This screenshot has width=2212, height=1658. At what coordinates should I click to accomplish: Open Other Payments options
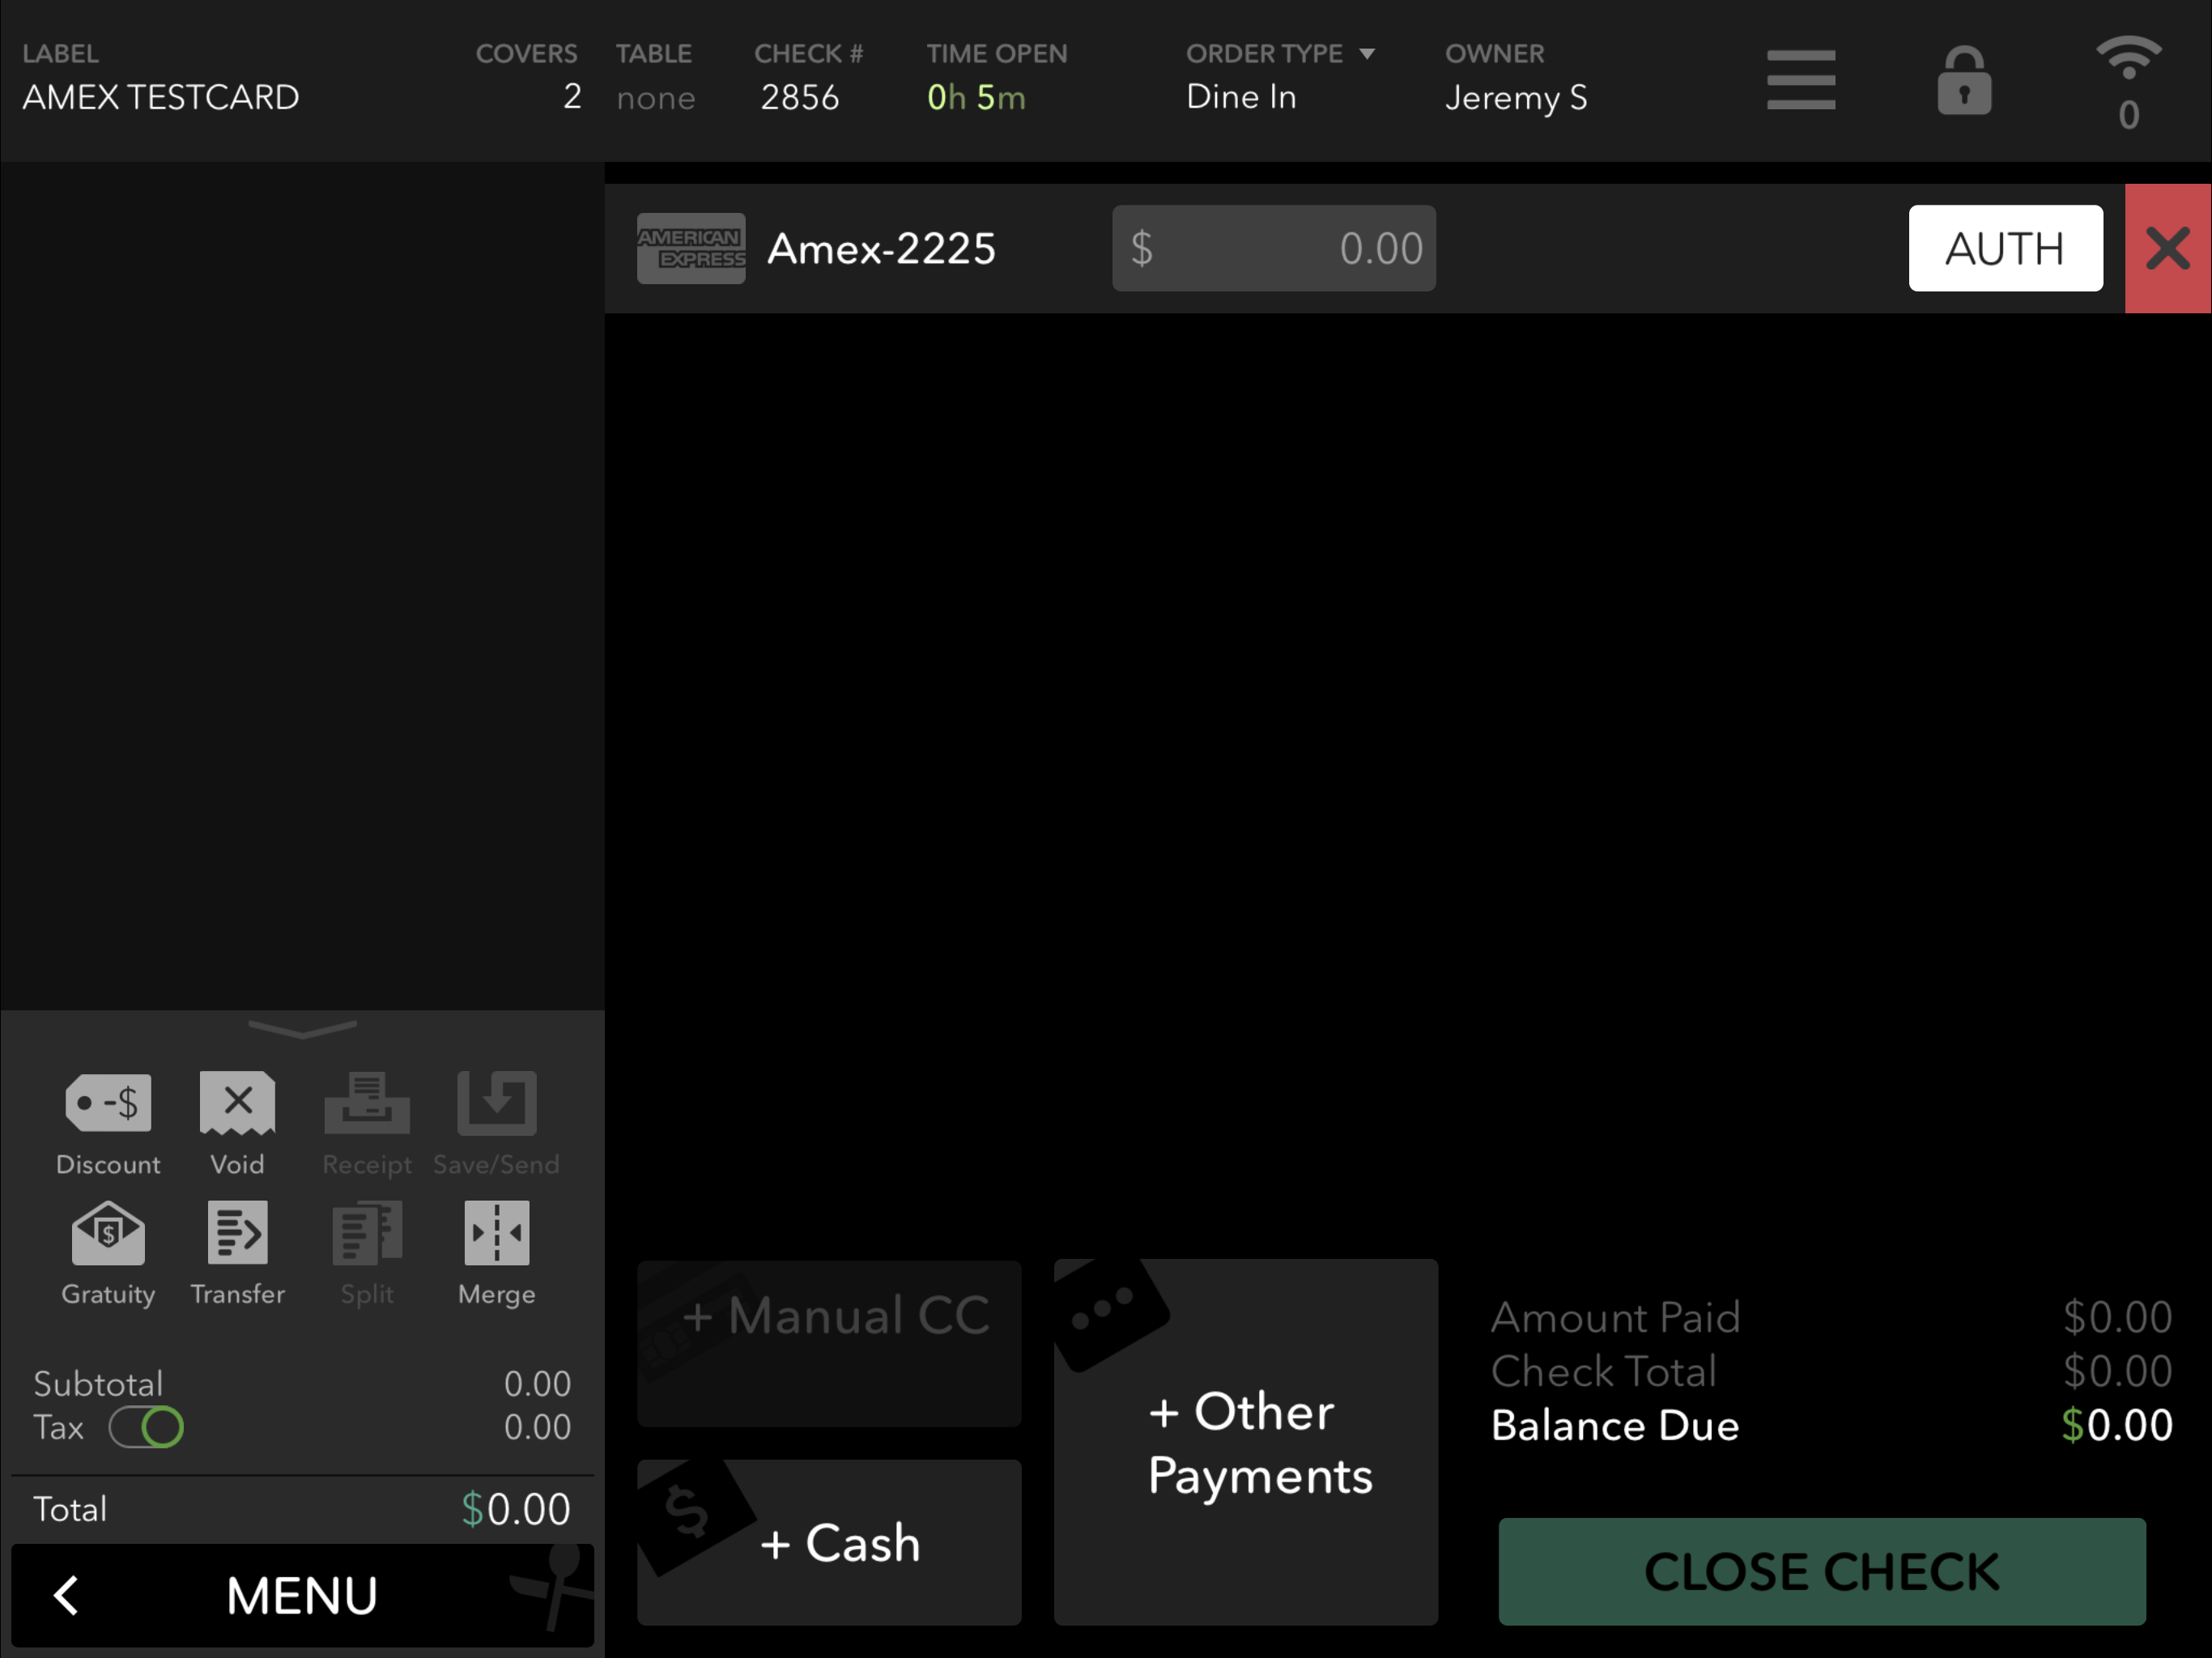click(x=1245, y=1442)
